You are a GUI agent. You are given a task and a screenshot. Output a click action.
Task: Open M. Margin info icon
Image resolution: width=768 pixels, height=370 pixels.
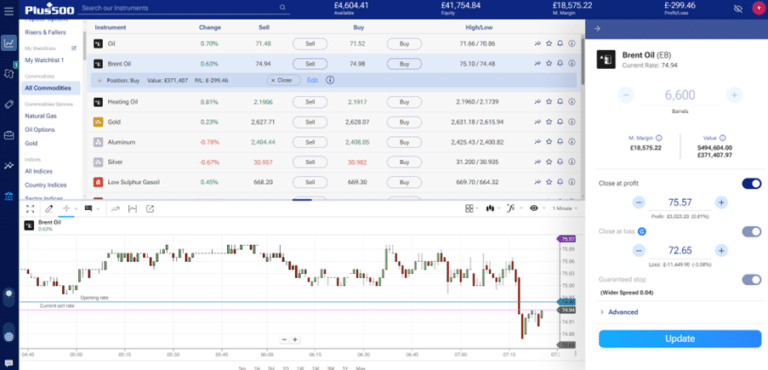[x=659, y=138]
